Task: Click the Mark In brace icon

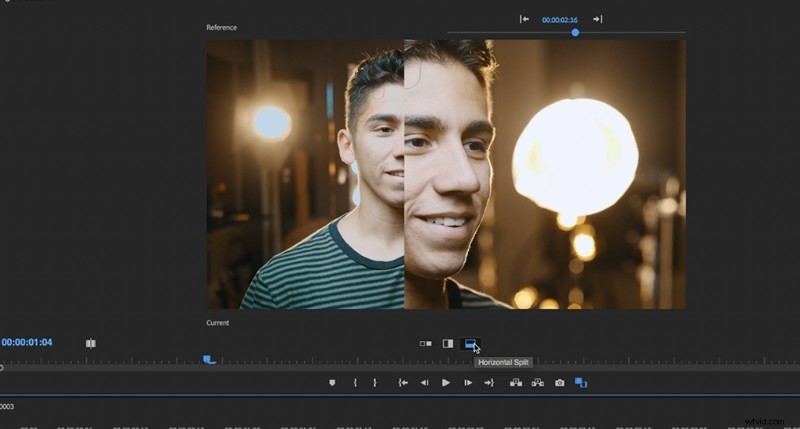Action: (355, 383)
